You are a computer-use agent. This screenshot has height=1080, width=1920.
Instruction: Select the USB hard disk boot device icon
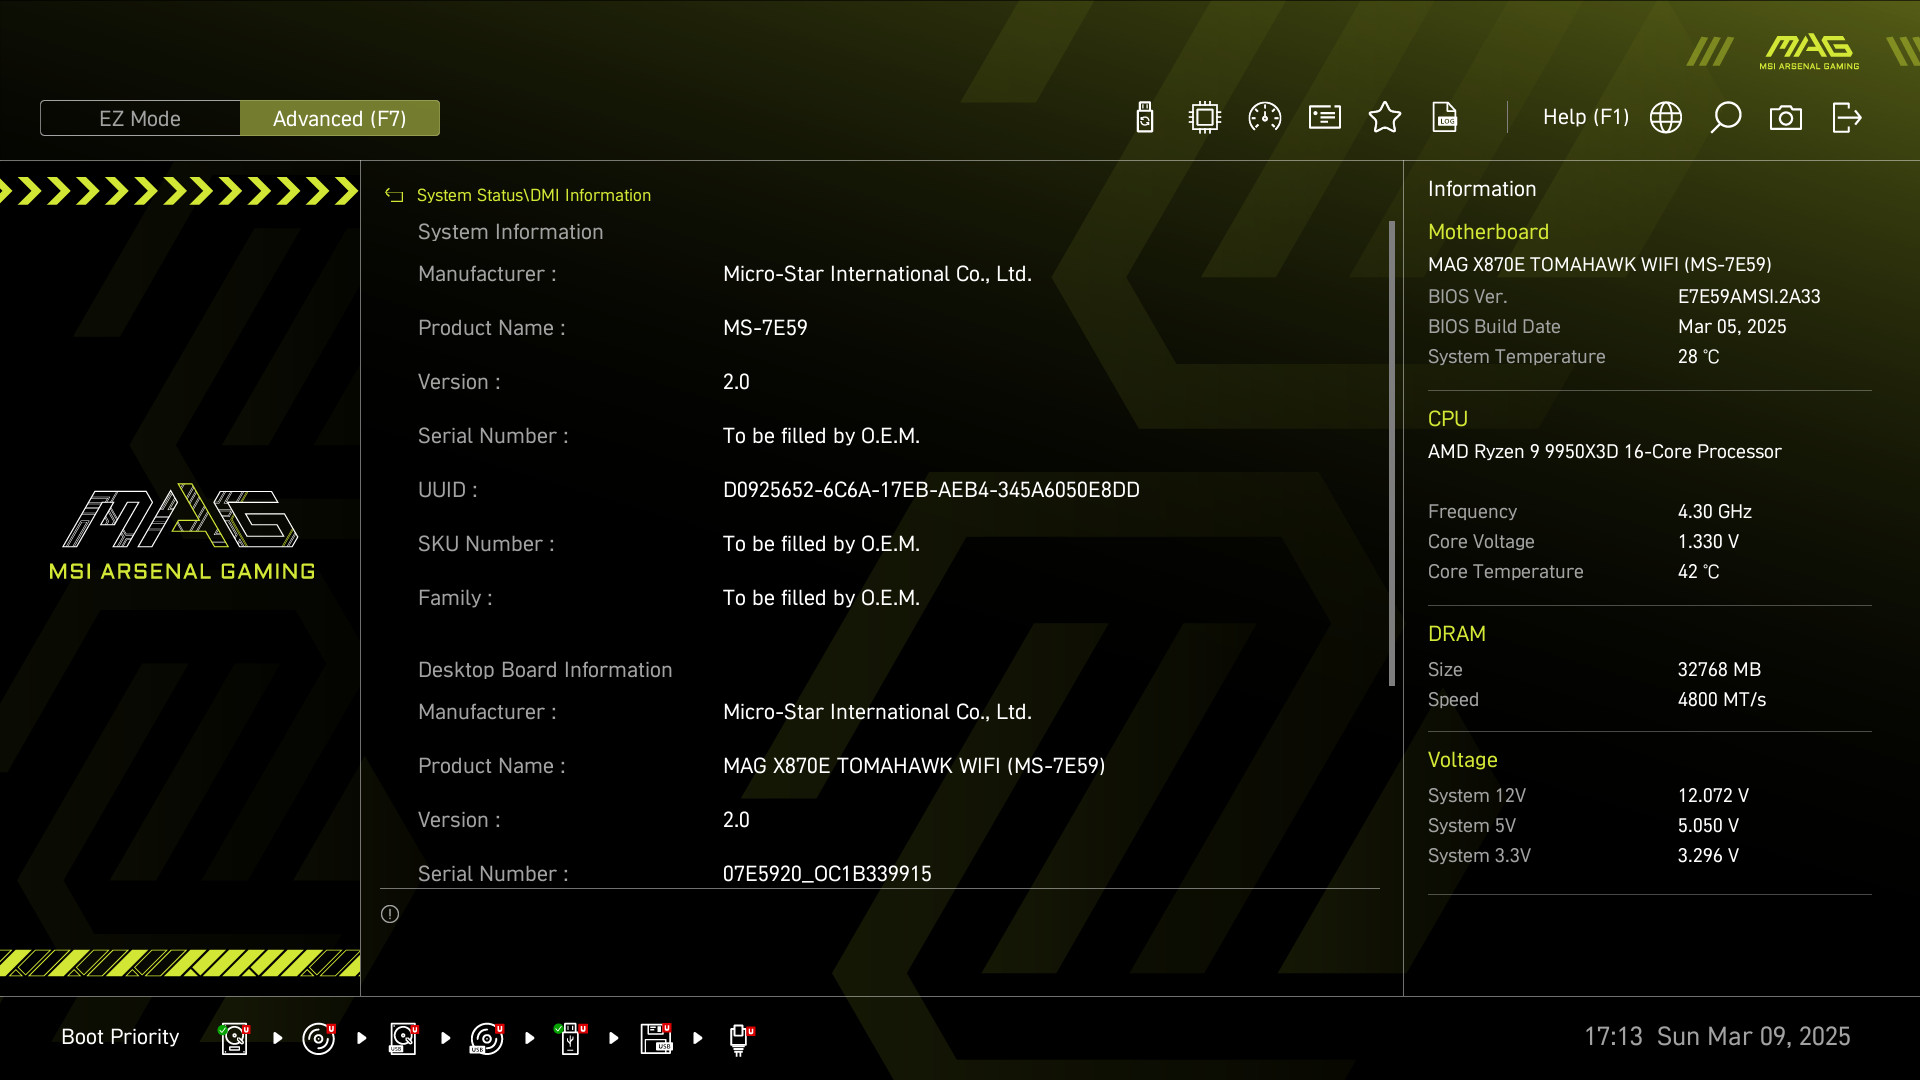click(x=403, y=1038)
